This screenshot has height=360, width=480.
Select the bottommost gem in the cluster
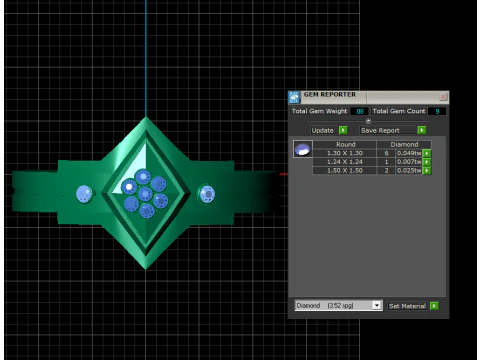tap(147, 211)
